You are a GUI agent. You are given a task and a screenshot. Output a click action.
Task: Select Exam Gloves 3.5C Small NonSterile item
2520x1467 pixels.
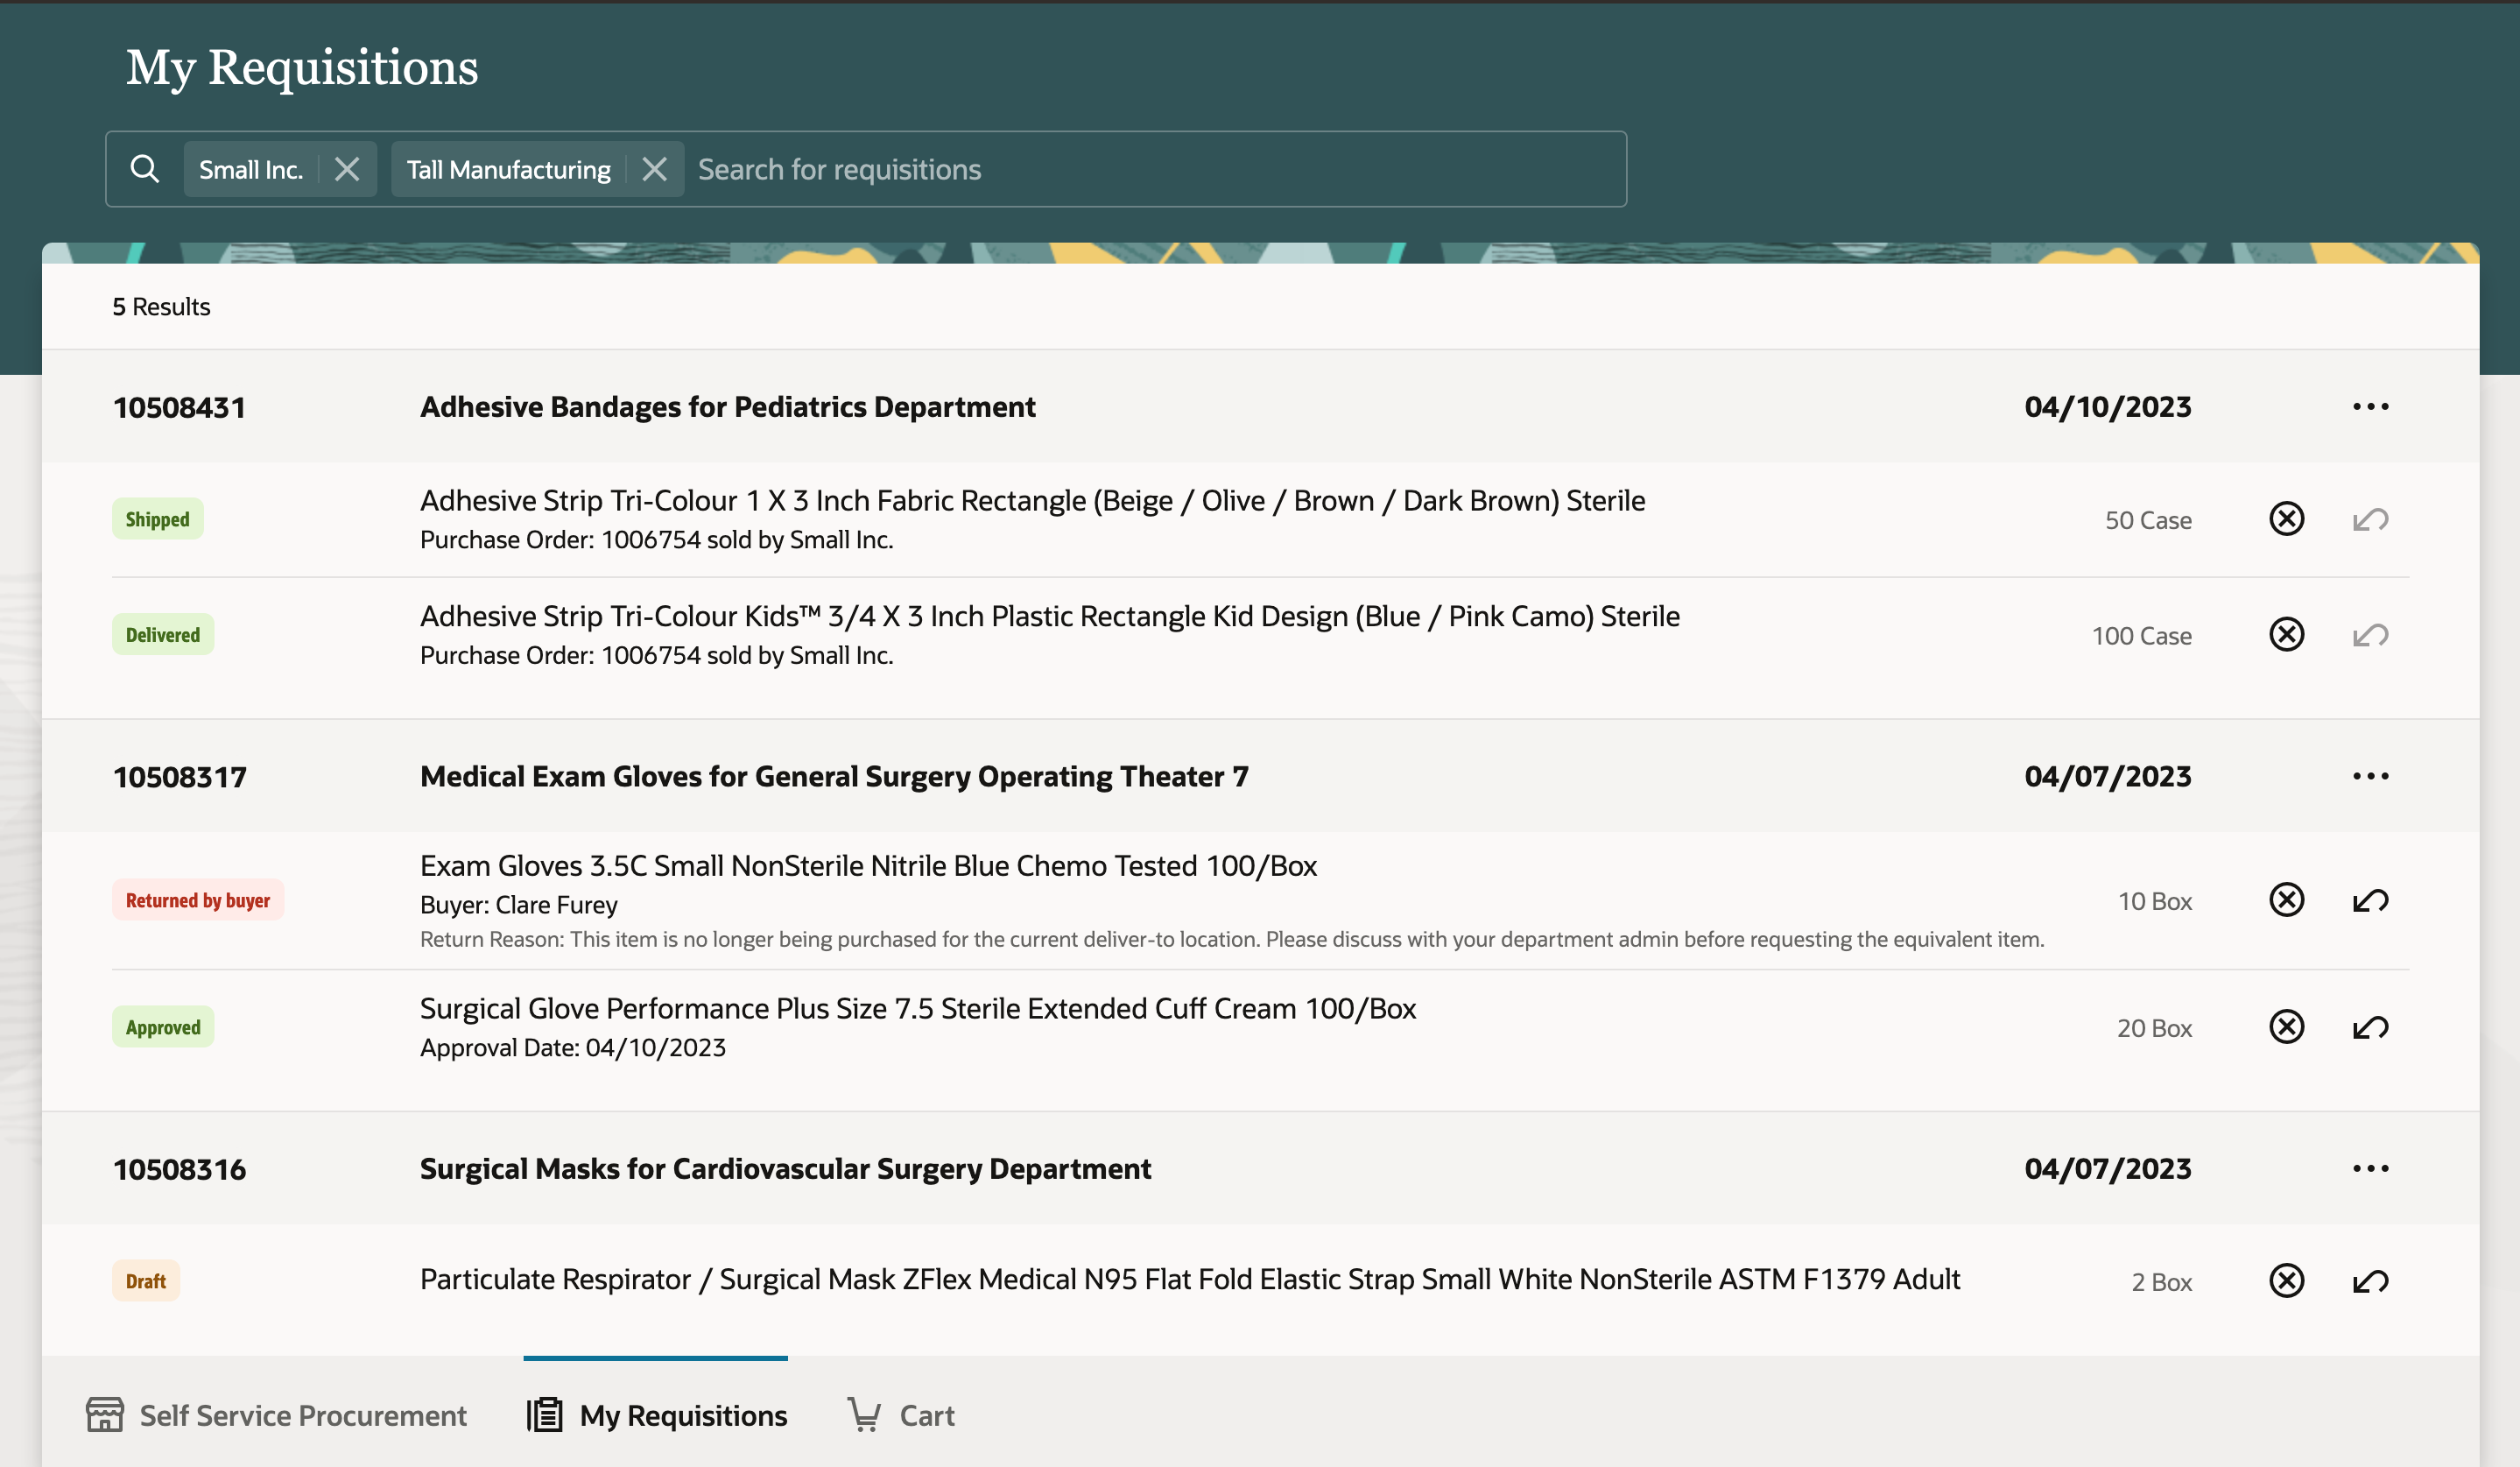pos(869,865)
